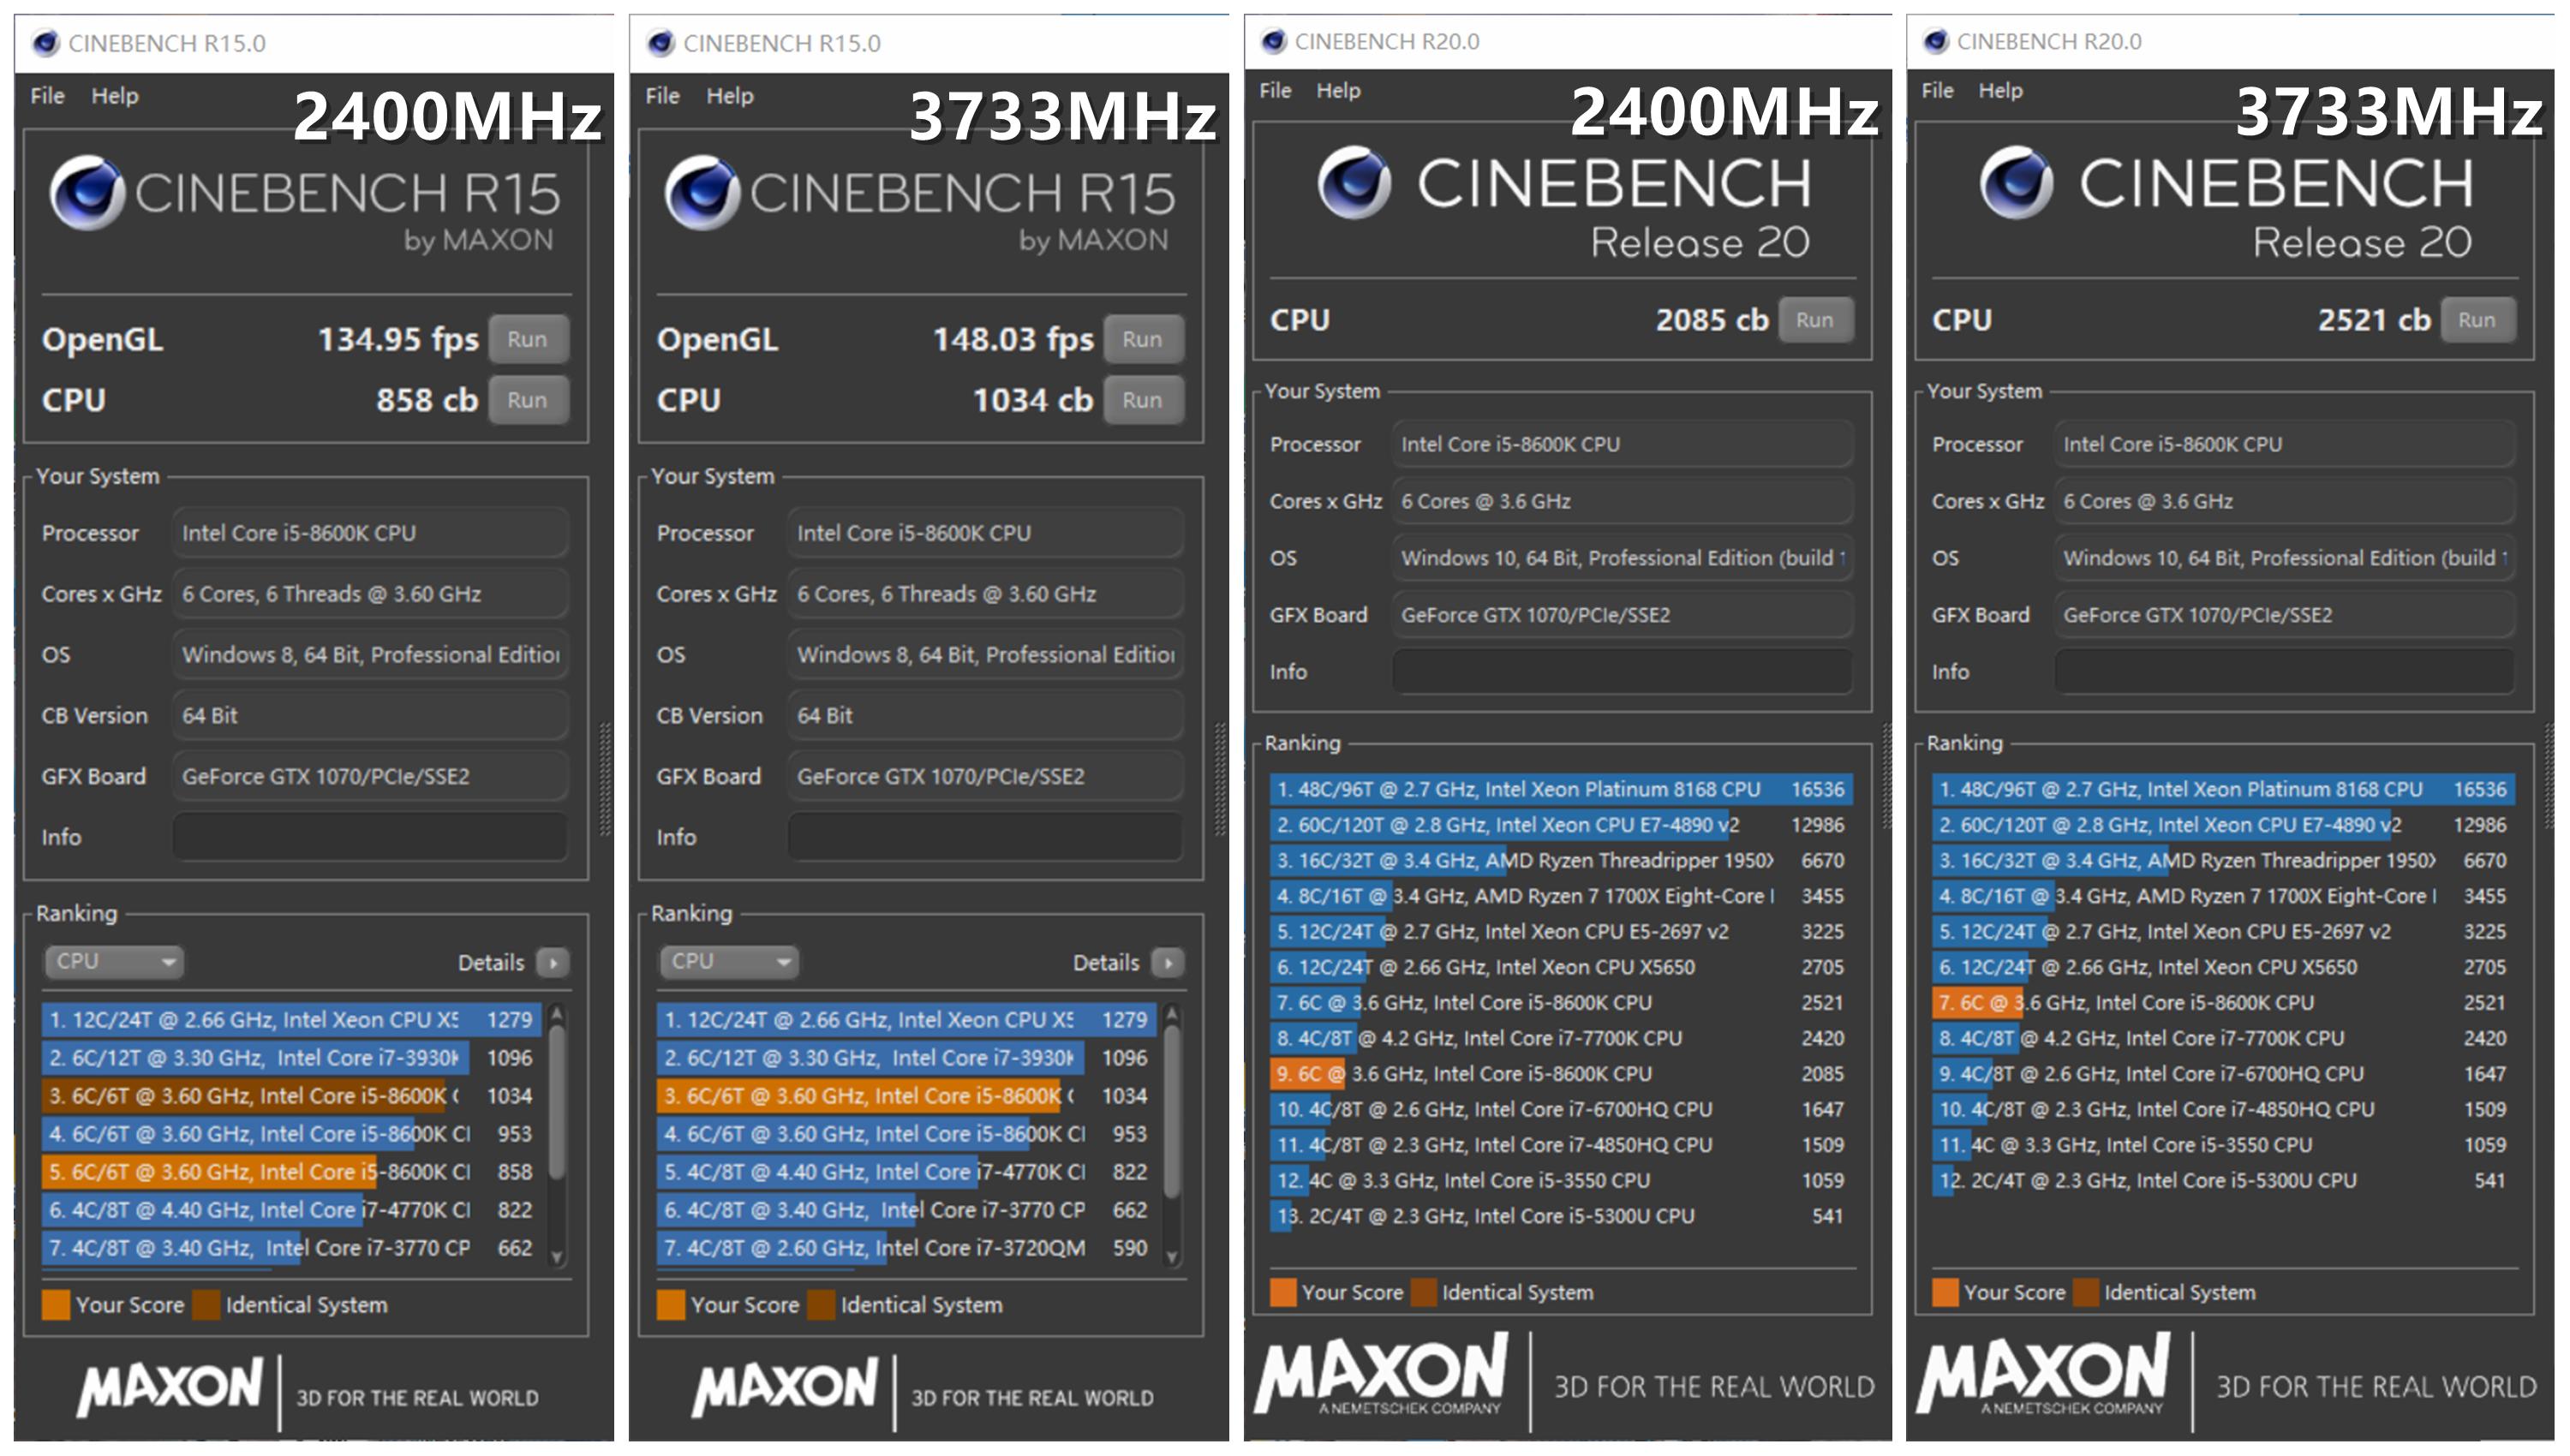Run the CPU test showing 2085 cb
The image size is (2570, 1456).
[1814, 320]
